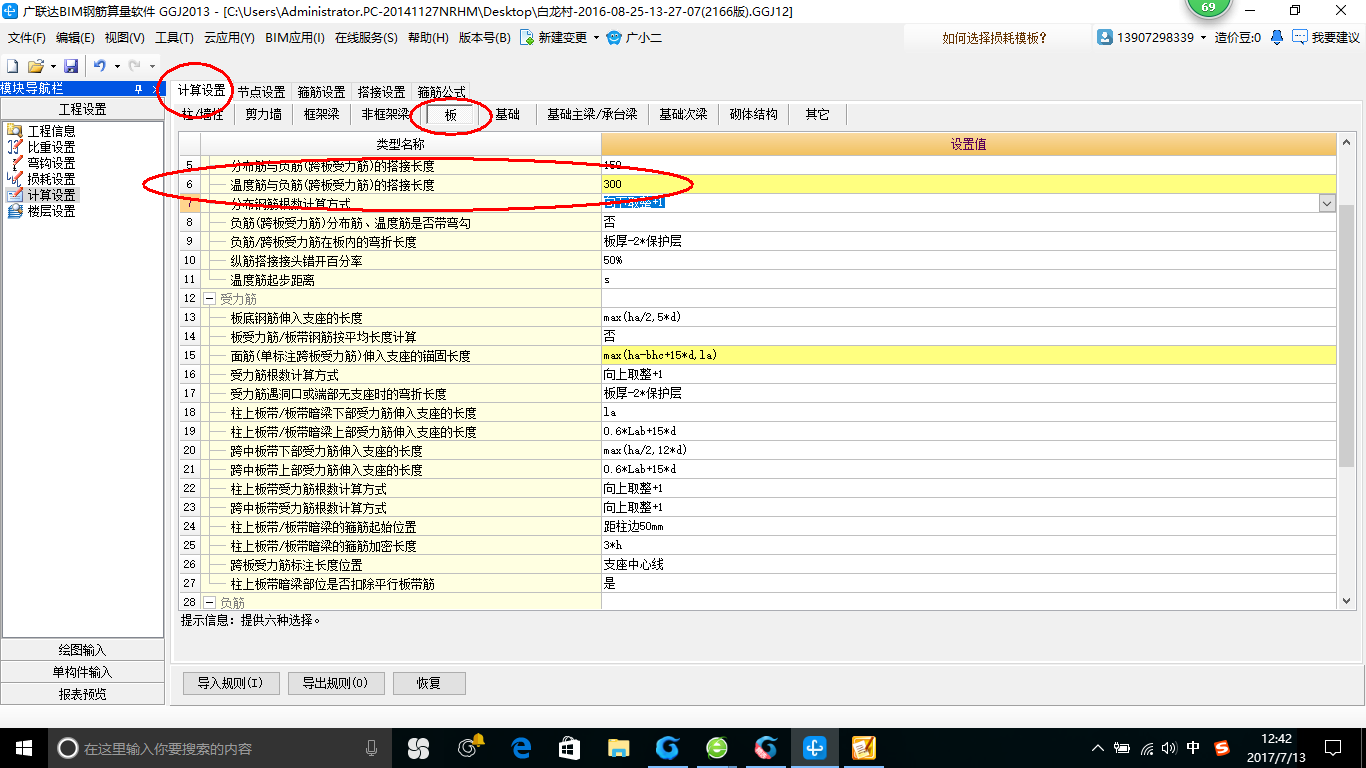Viewport: 1366px width, 768px height.
Task: Open File Explorer from the taskbar
Action: pyautogui.click(x=619, y=747)
